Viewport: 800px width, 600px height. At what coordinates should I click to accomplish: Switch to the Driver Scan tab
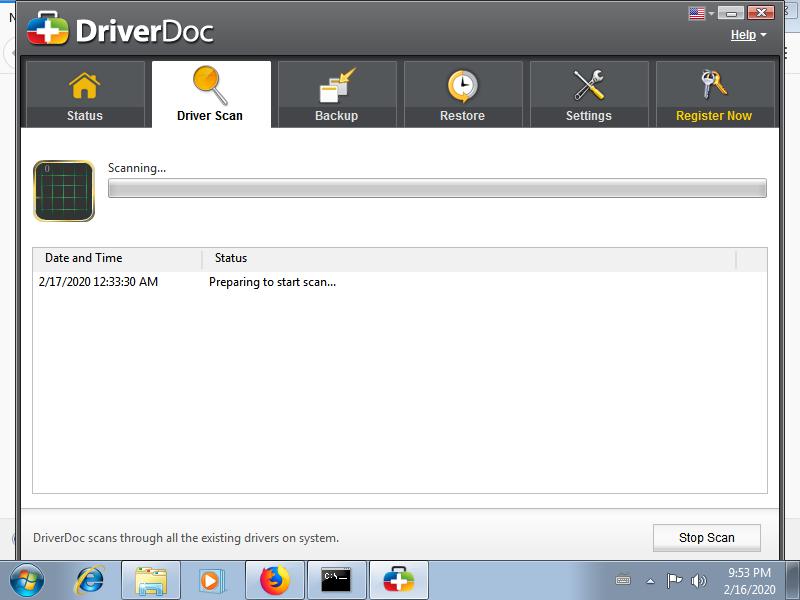pyautogui.click(x=211, y=94)
